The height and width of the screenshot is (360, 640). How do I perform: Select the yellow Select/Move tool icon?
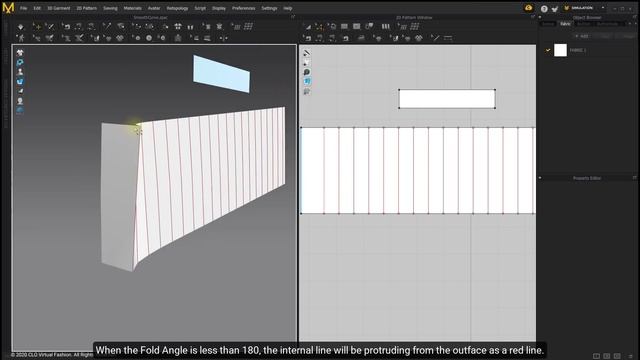37,27
